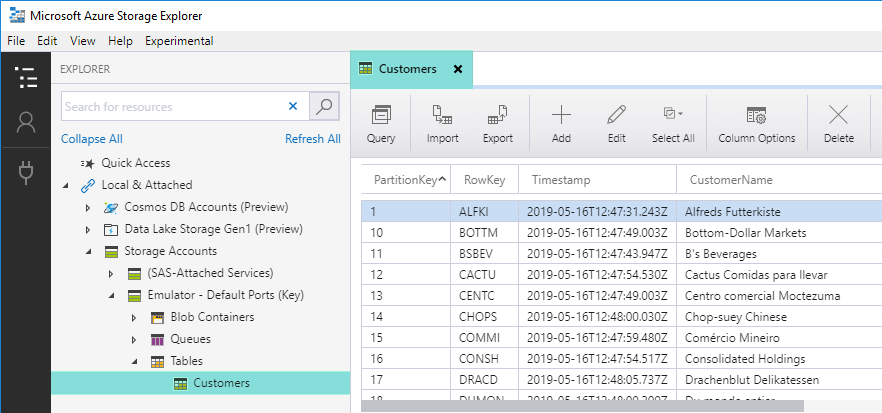Viewport: 882px width, 413px height.
Task: Sort by RowKey column header
Action: click(484, 180)
